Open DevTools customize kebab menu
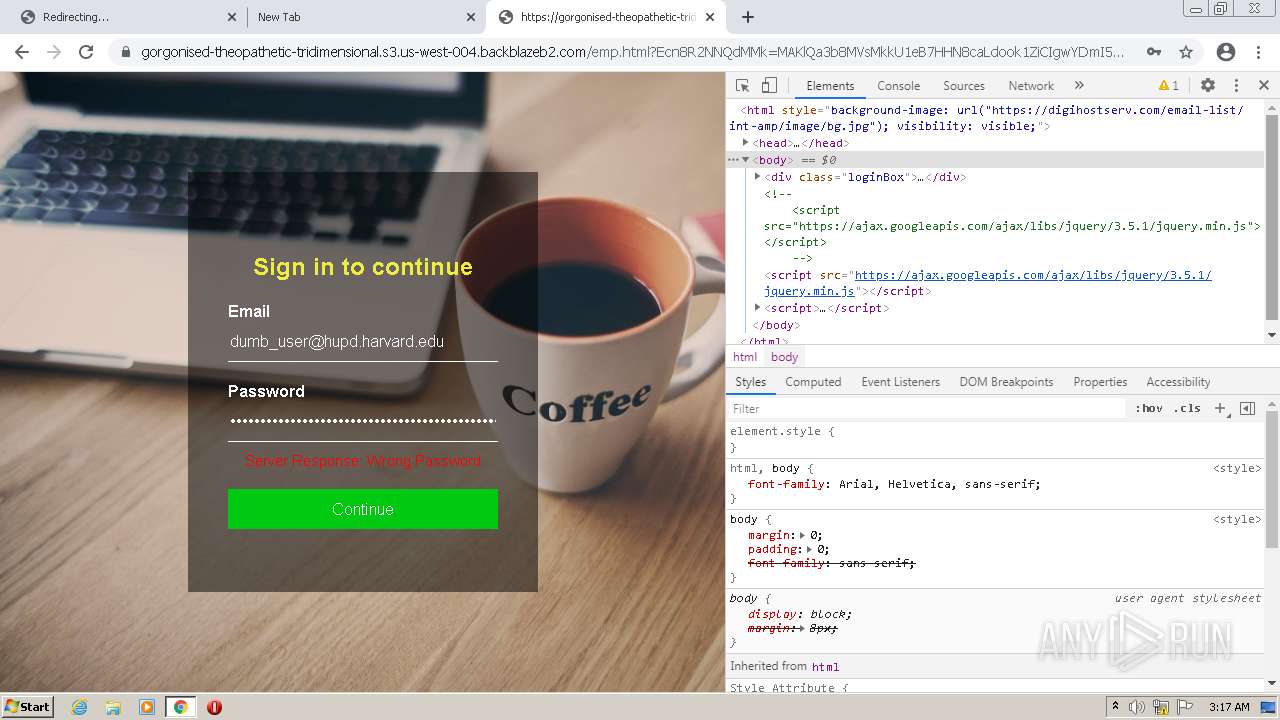The image size is (1280, 720). (1236, 86)
